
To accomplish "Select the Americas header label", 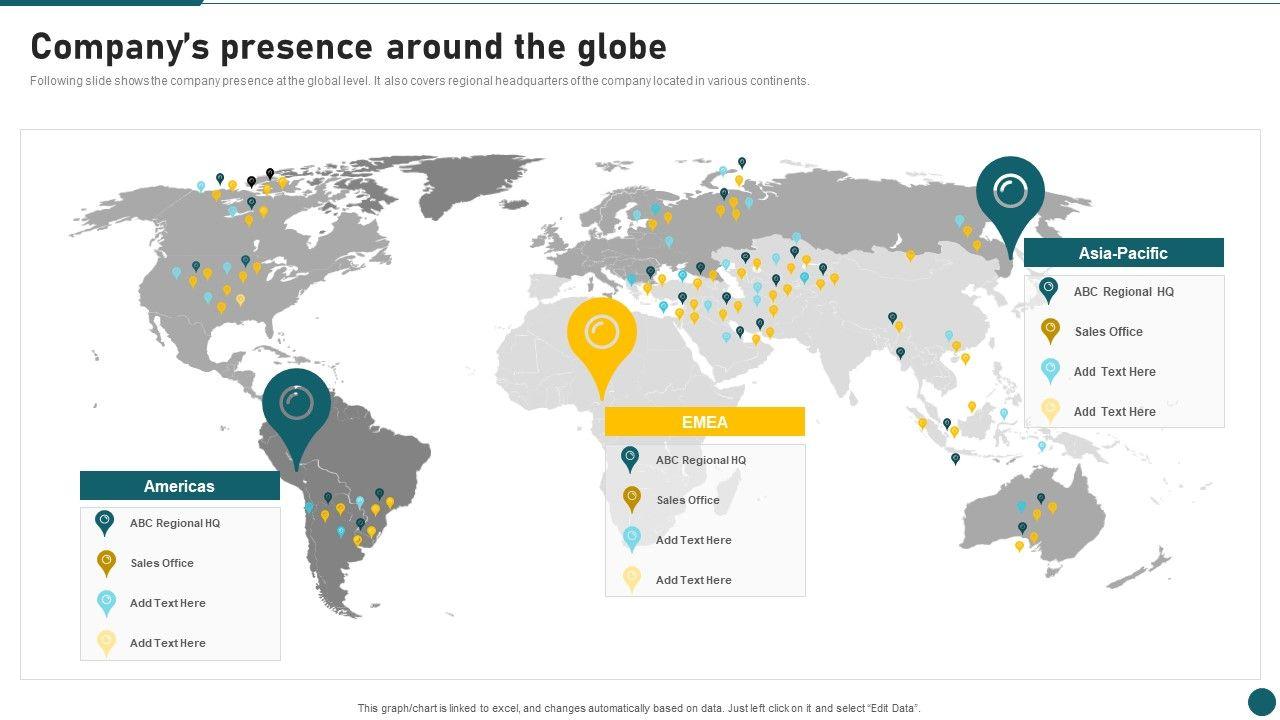I will pos(180,486).
